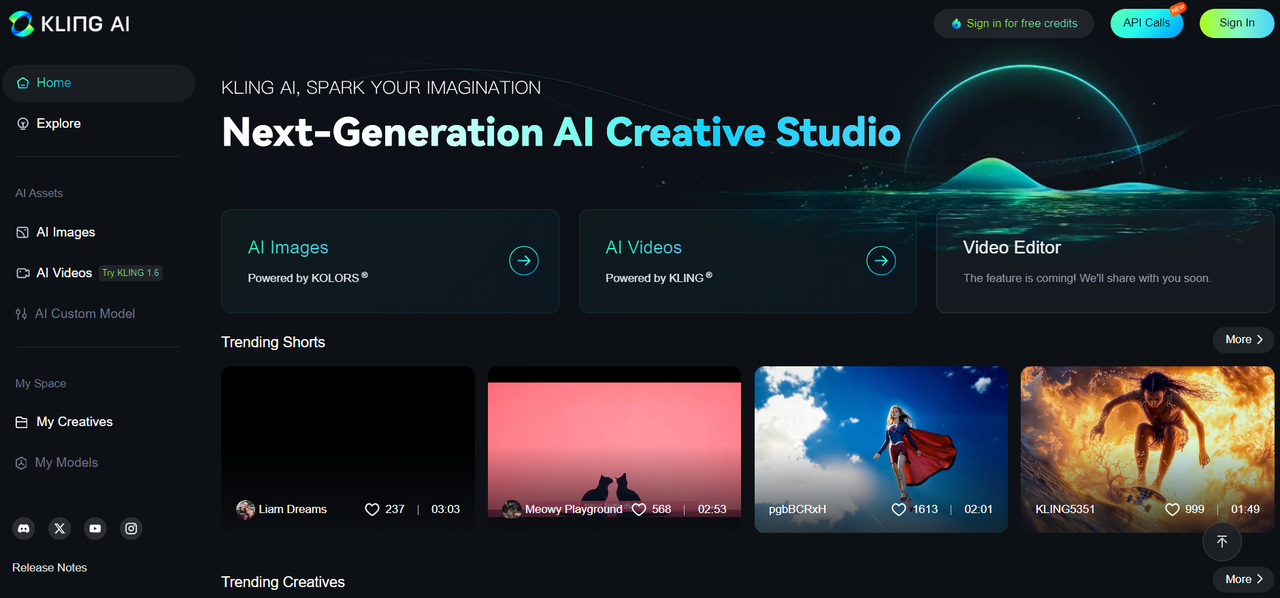Click the arrow icon on AI Videos card
Viewport: 1280px width, 598px height.
tap(881, 261)
